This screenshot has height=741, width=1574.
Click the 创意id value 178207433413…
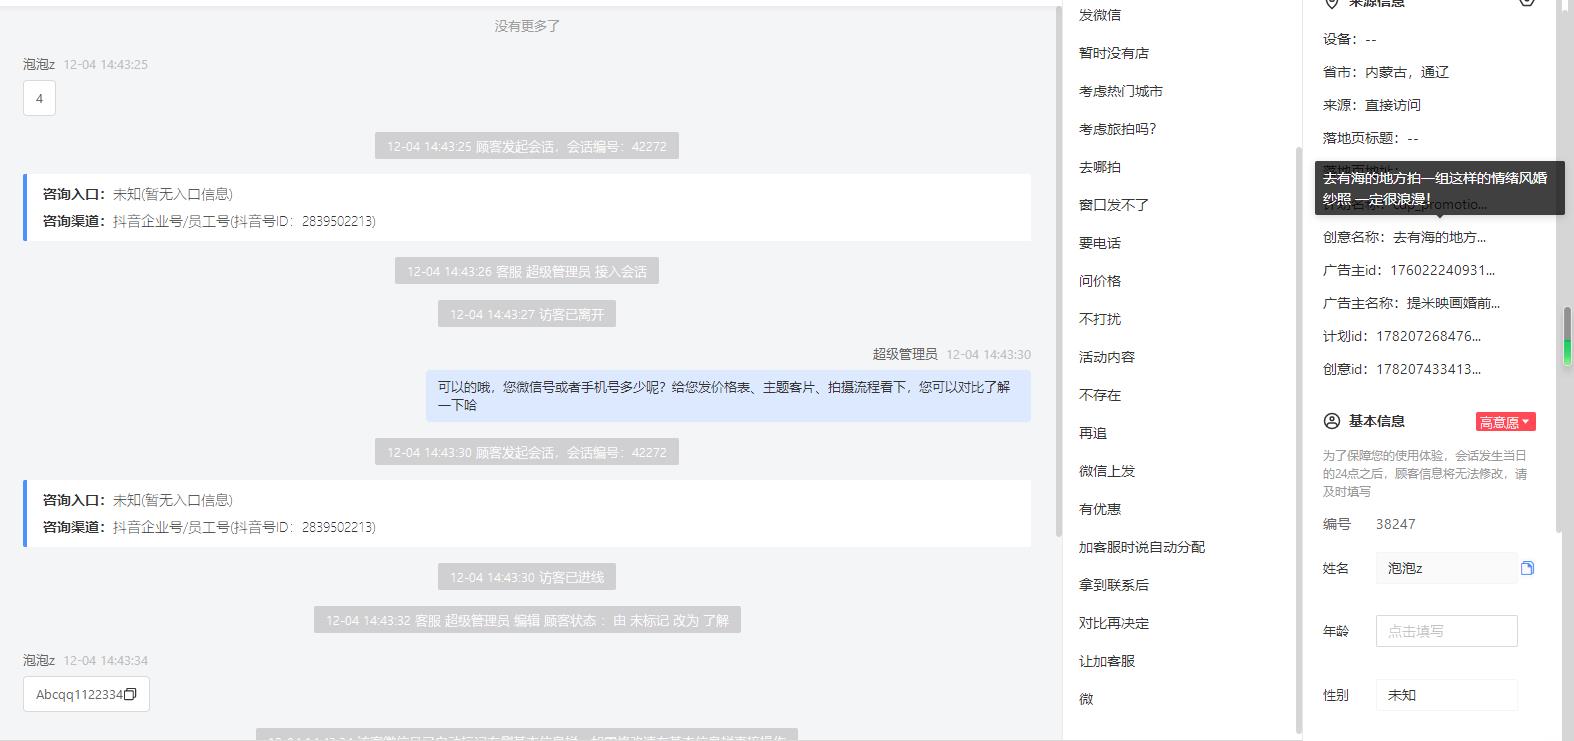pyautogui.click(x=1428, y=369)
